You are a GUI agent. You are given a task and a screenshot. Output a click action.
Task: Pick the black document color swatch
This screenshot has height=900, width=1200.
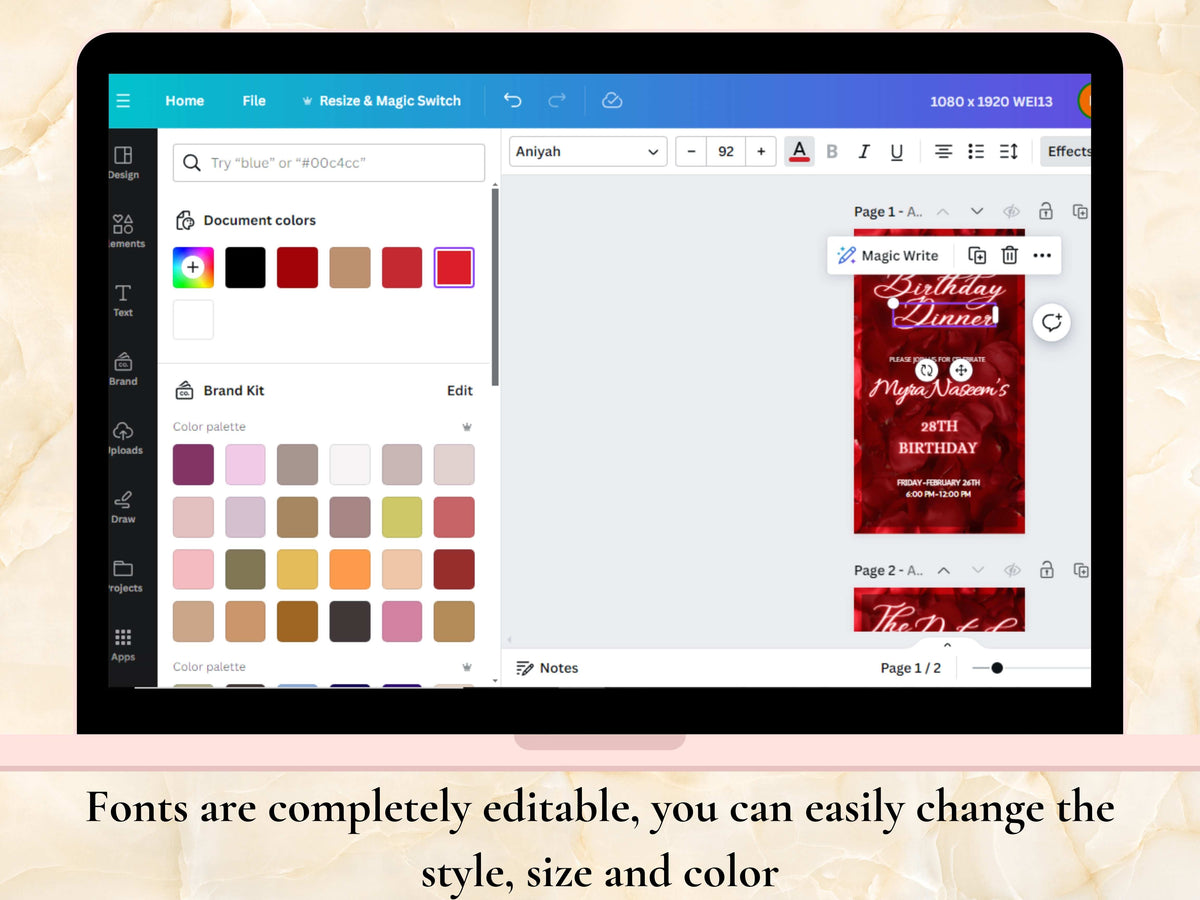click(x=245, y=268)
